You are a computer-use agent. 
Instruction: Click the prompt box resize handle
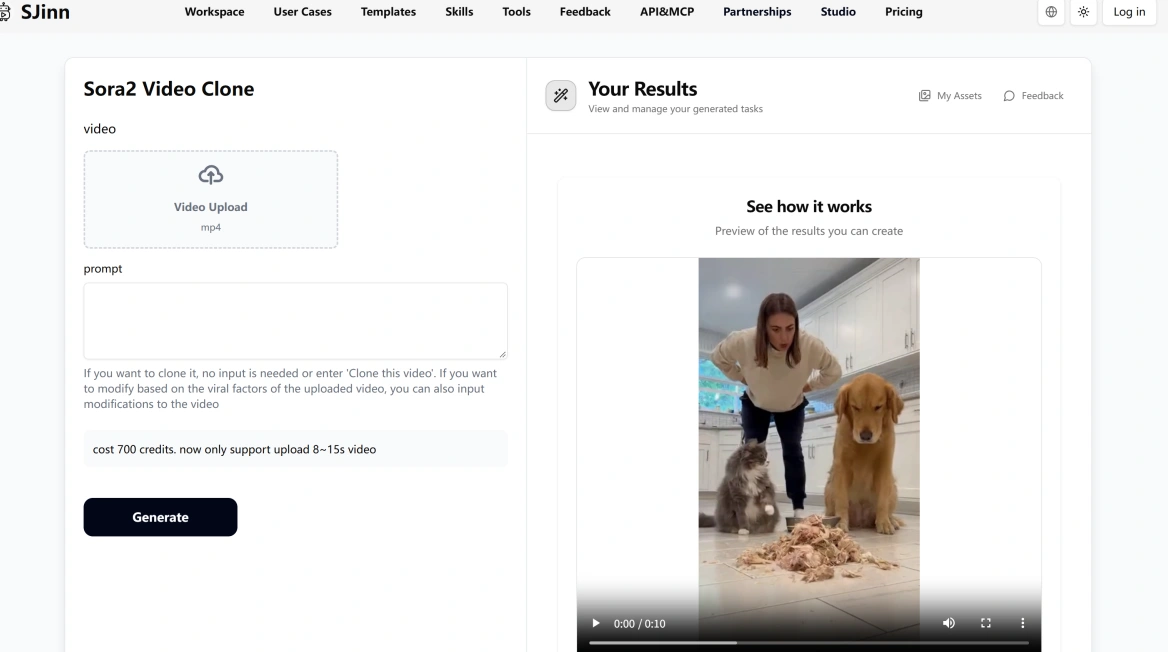[x=503, y=355]
